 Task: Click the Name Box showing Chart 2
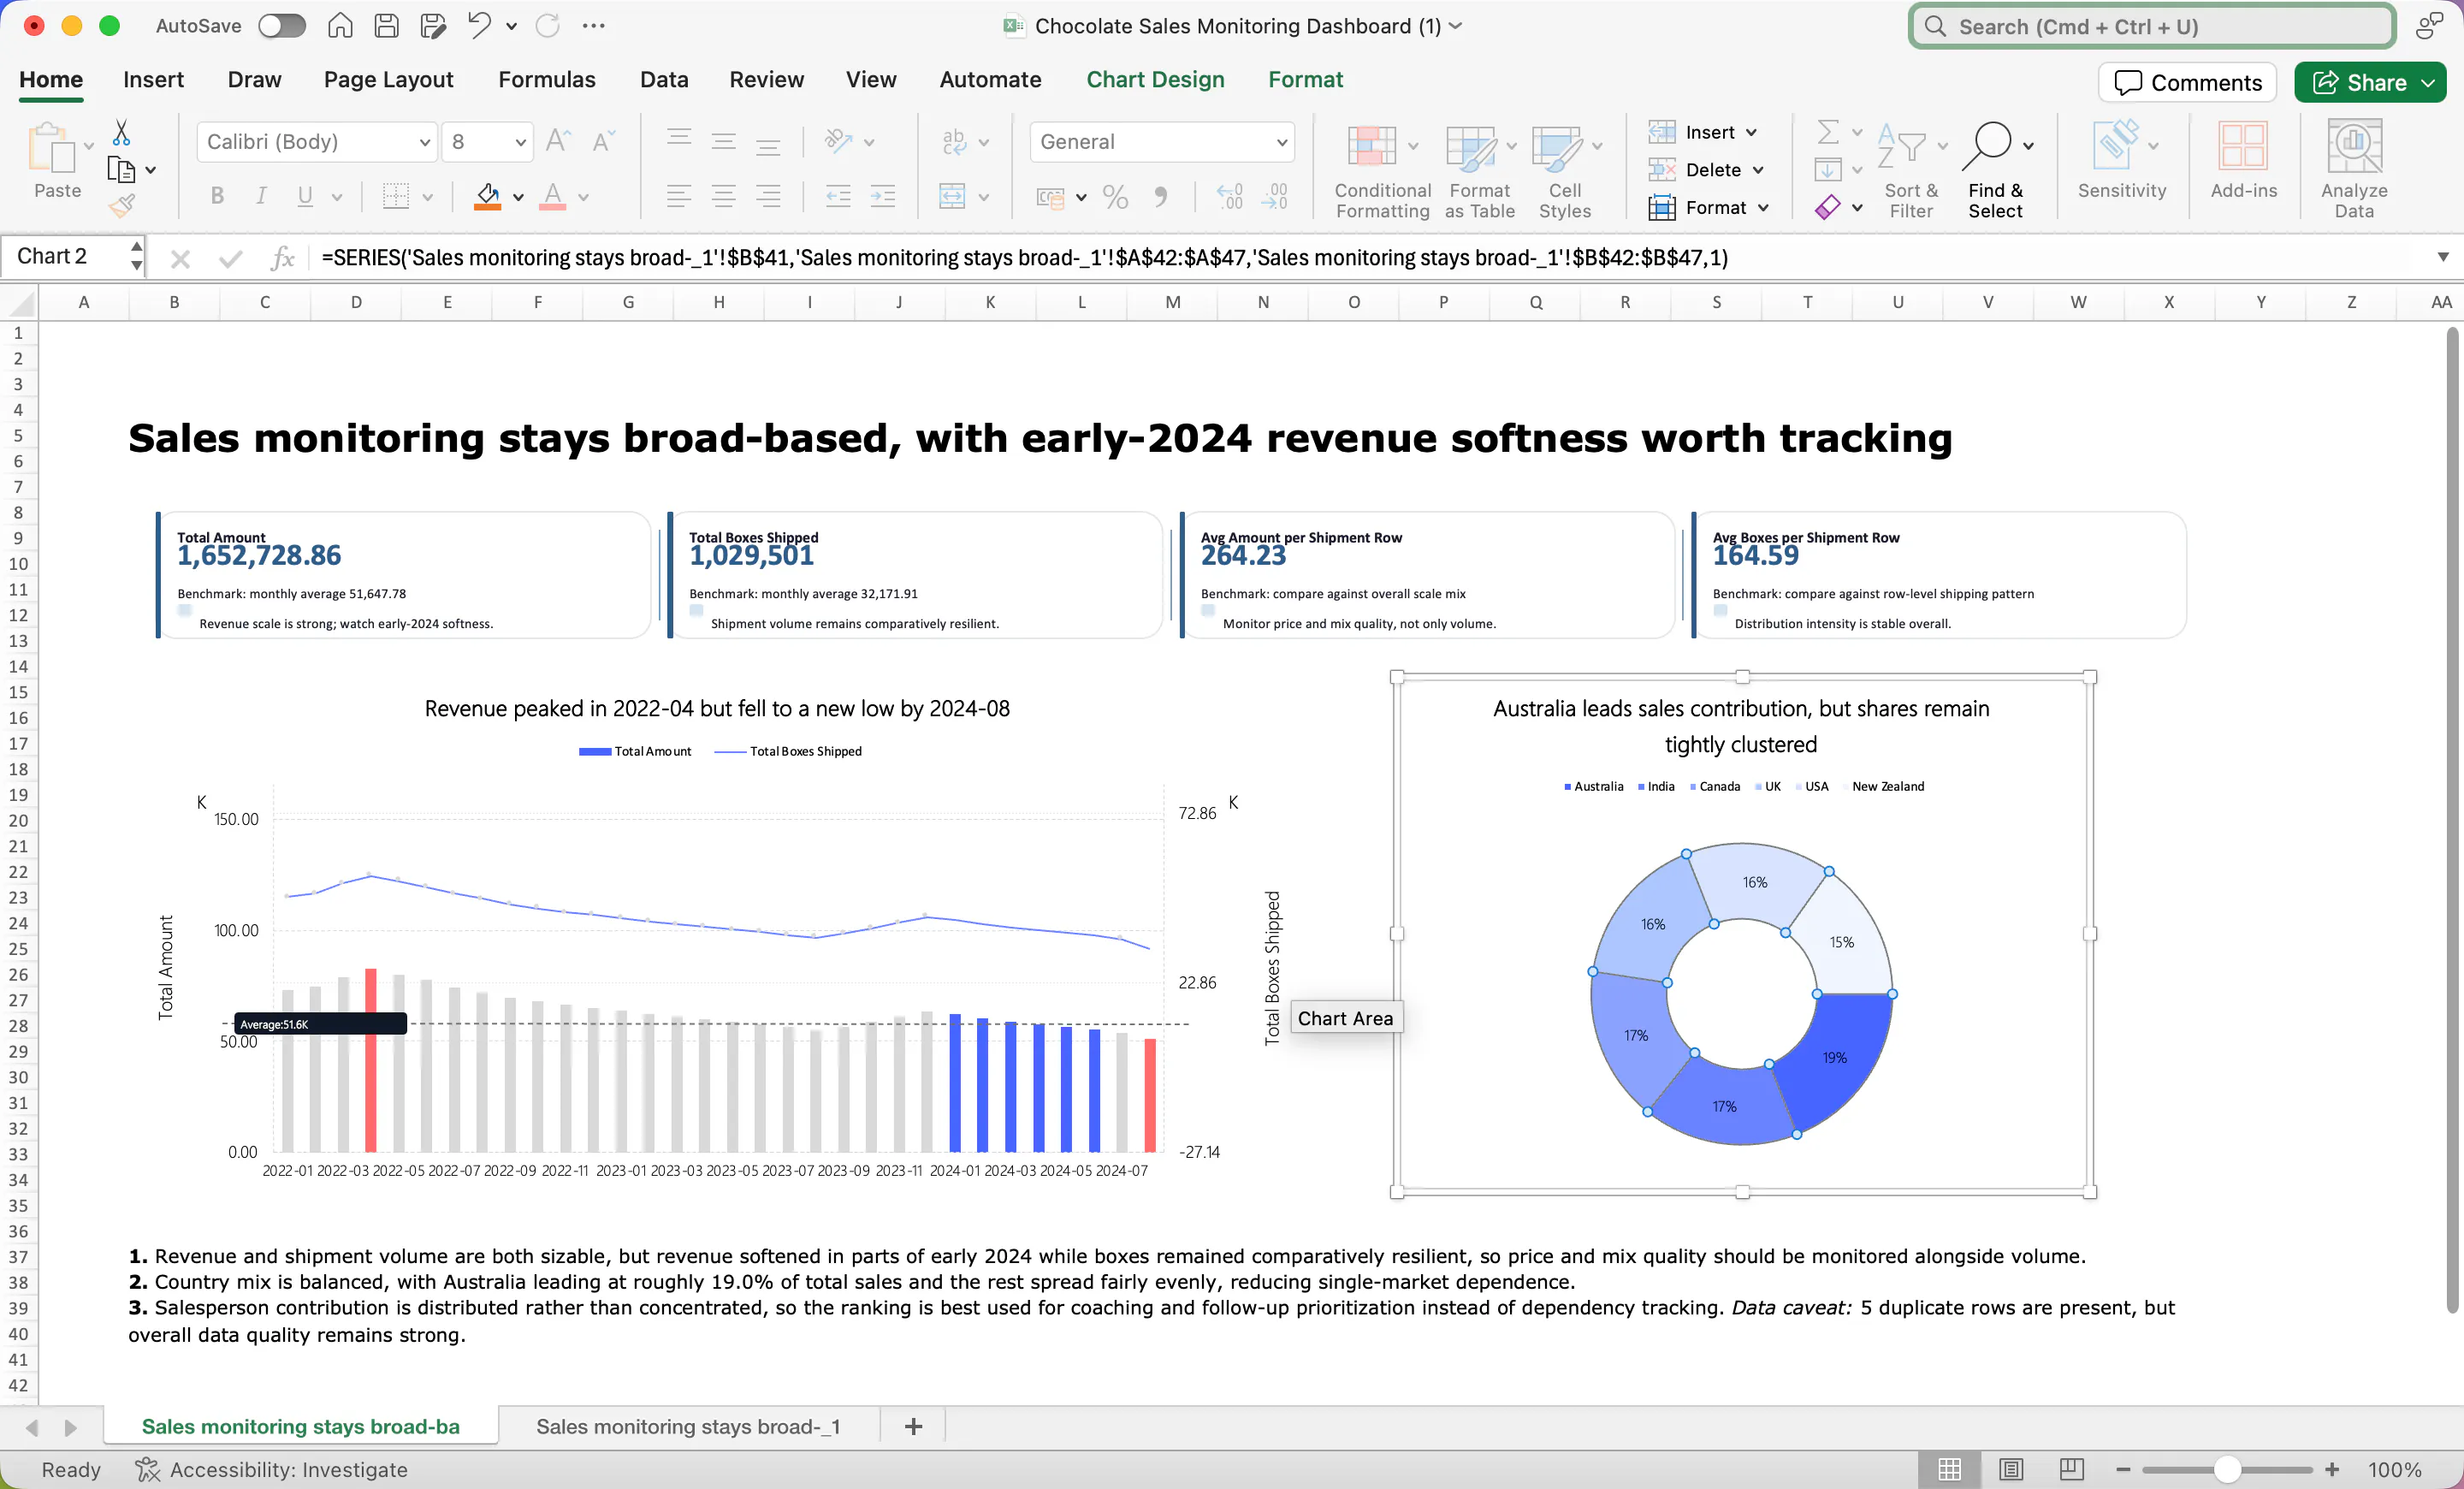pos(66,257)
